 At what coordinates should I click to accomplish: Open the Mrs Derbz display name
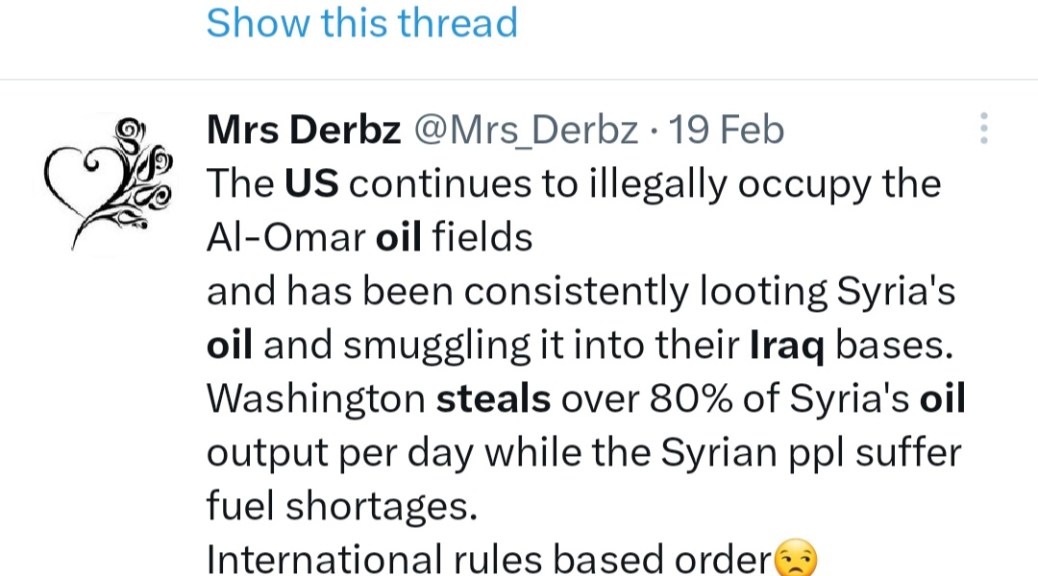tap(304, 130)
